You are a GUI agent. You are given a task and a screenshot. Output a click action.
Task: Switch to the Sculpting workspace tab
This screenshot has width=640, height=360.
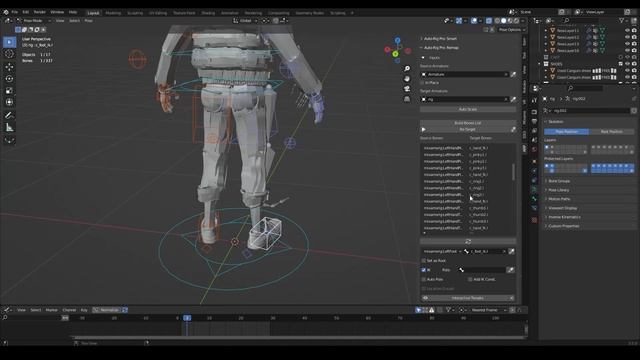coord(135,13)
